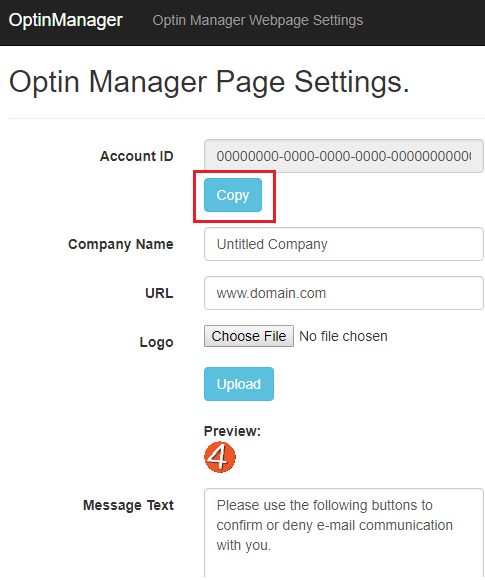
Task: Click the Account ID label
Action: pos(137,156)
